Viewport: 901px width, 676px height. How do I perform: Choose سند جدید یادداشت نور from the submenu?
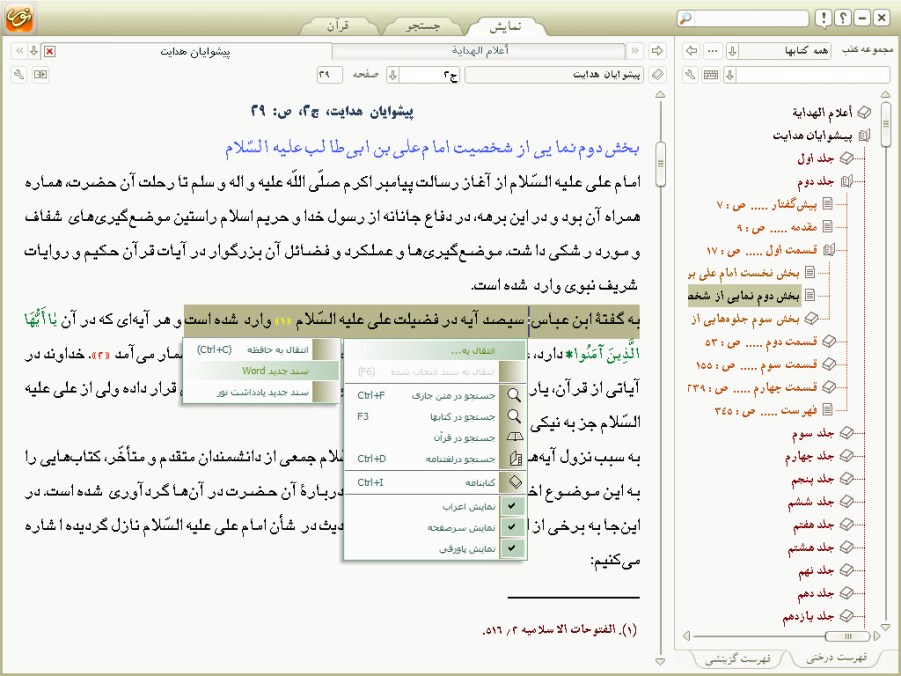point(261,392)
